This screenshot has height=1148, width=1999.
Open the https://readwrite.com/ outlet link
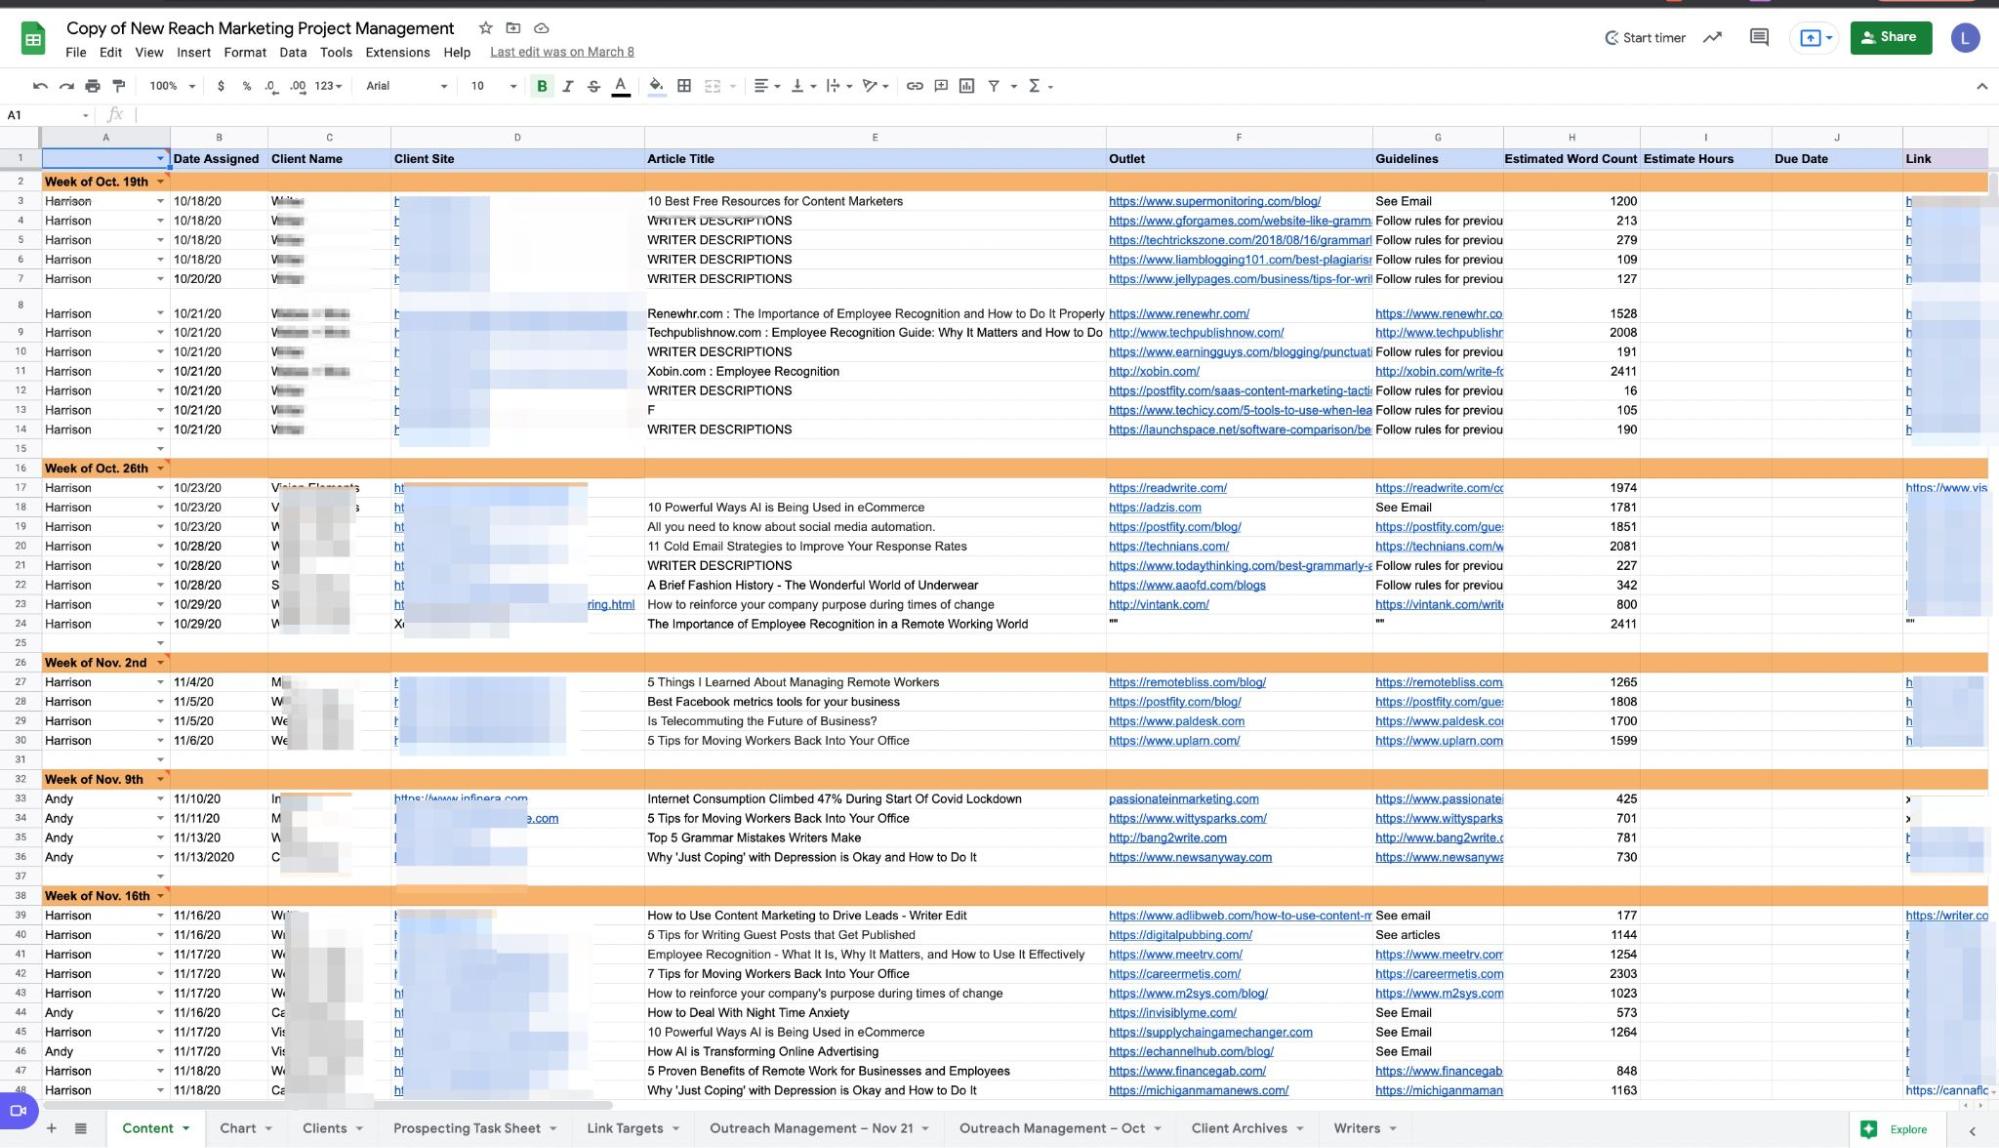pos(1167,488)
